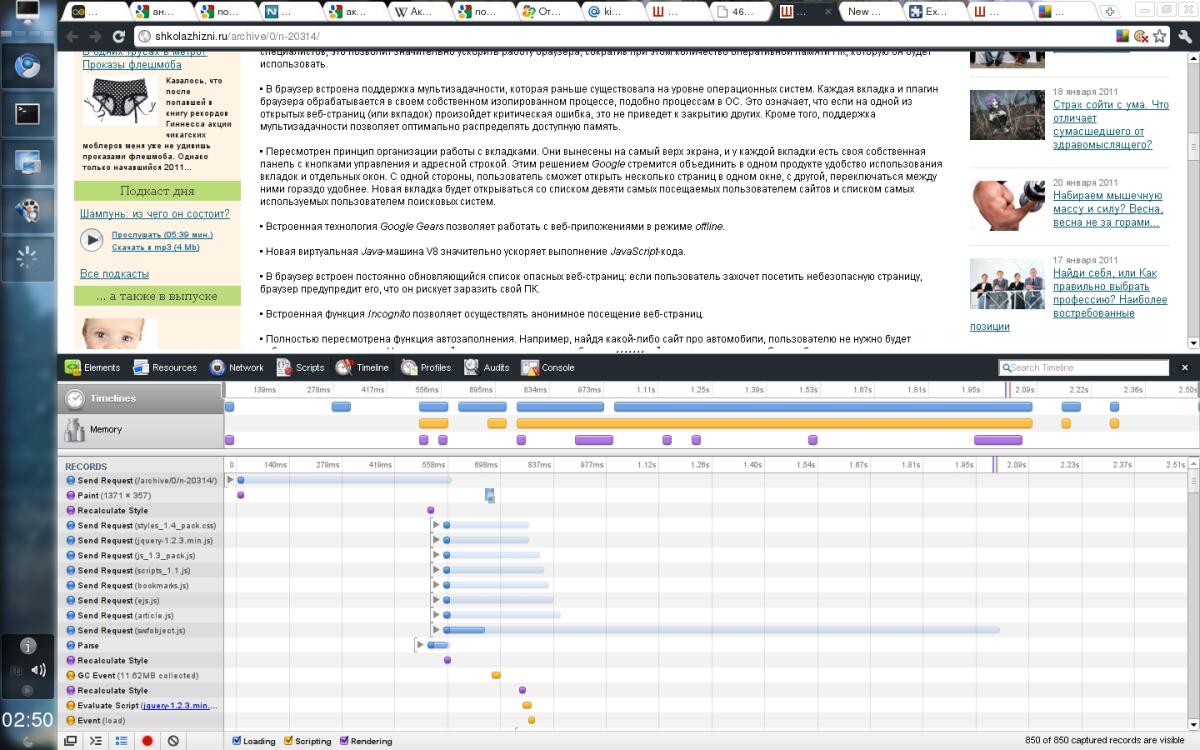1200x750 pixels.
Task: Expand the swfobject.js request disclosure triangle
Action: click(x=435, y=630)
